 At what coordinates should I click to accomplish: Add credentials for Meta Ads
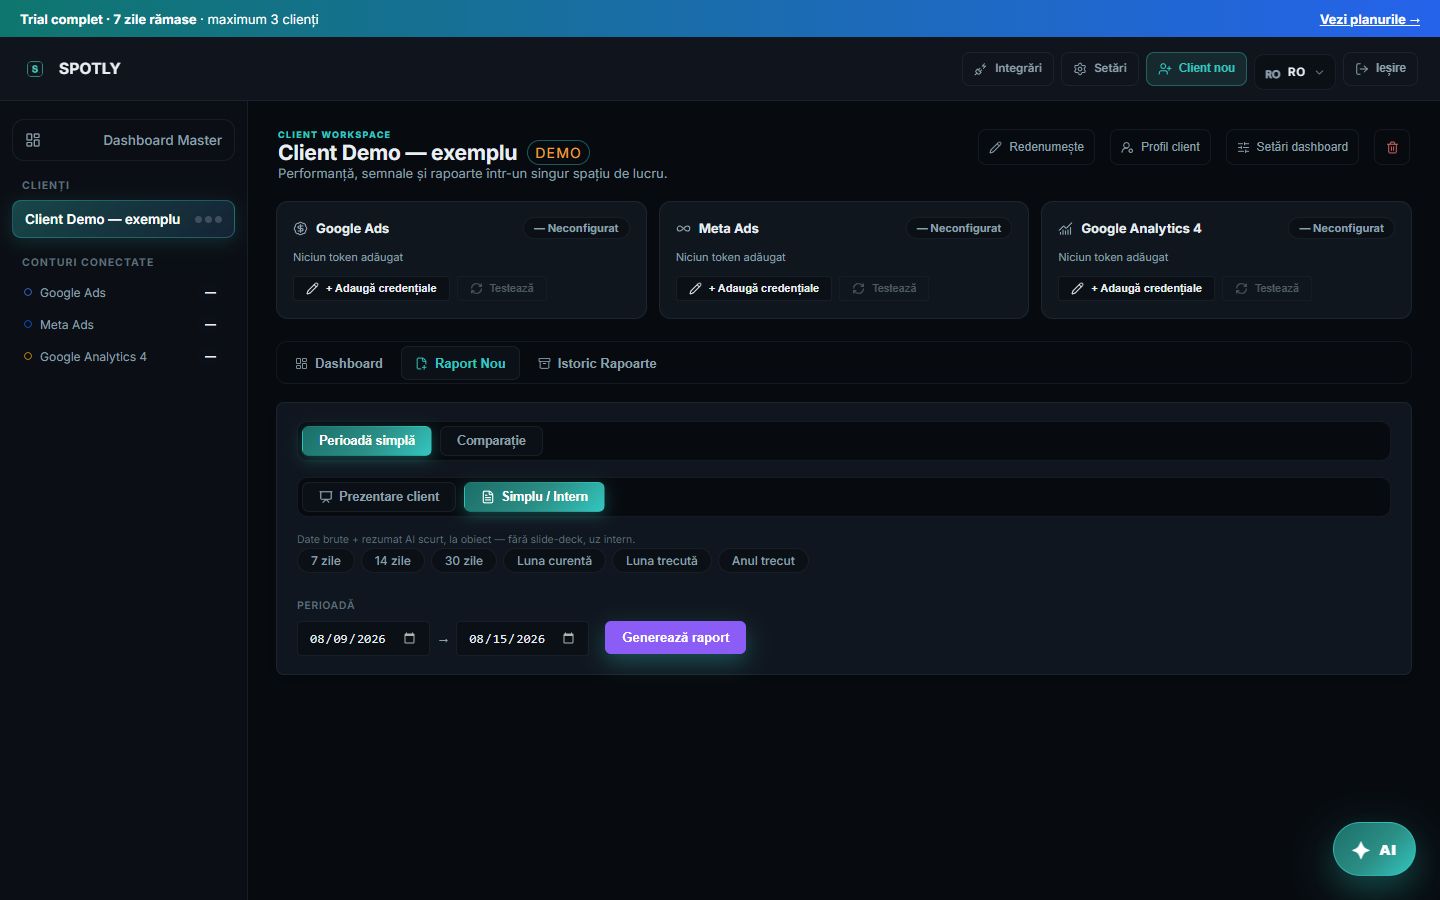tap(753, 288)
